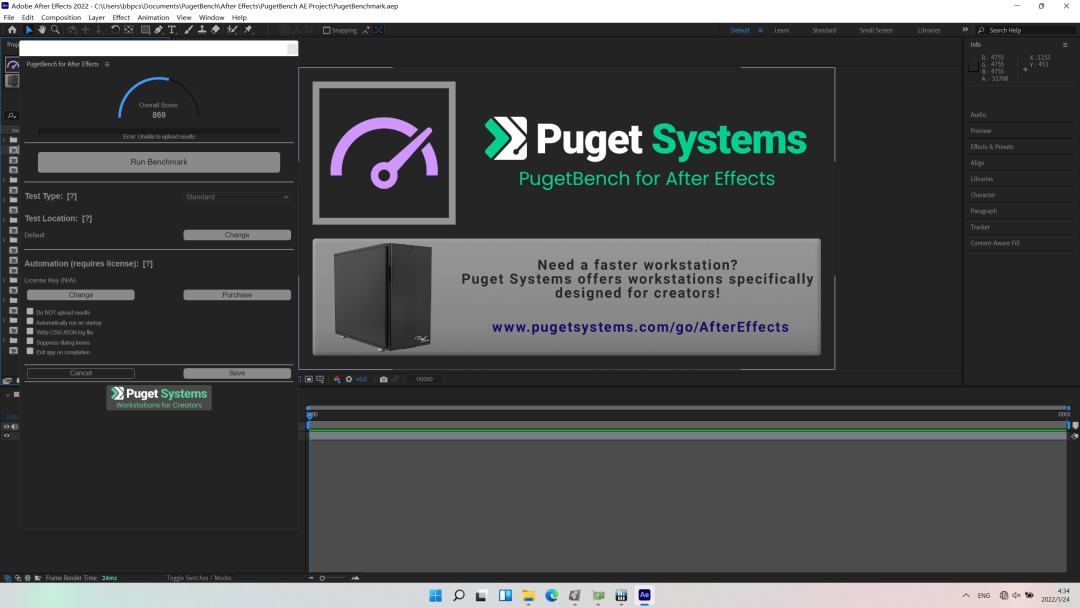
Task: Open the Test Type 'Standard' dropdown
Action: (x=237, y=197)
